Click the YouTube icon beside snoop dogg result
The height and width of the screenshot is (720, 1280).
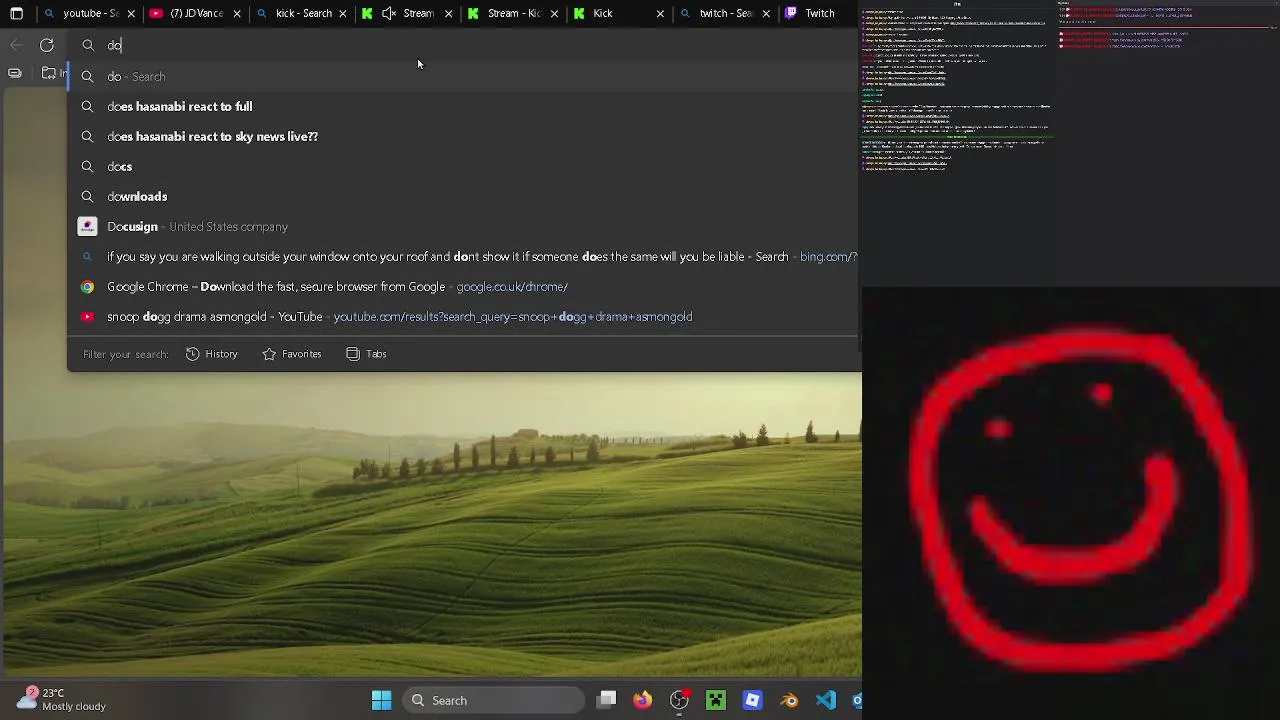click(88, 317)
